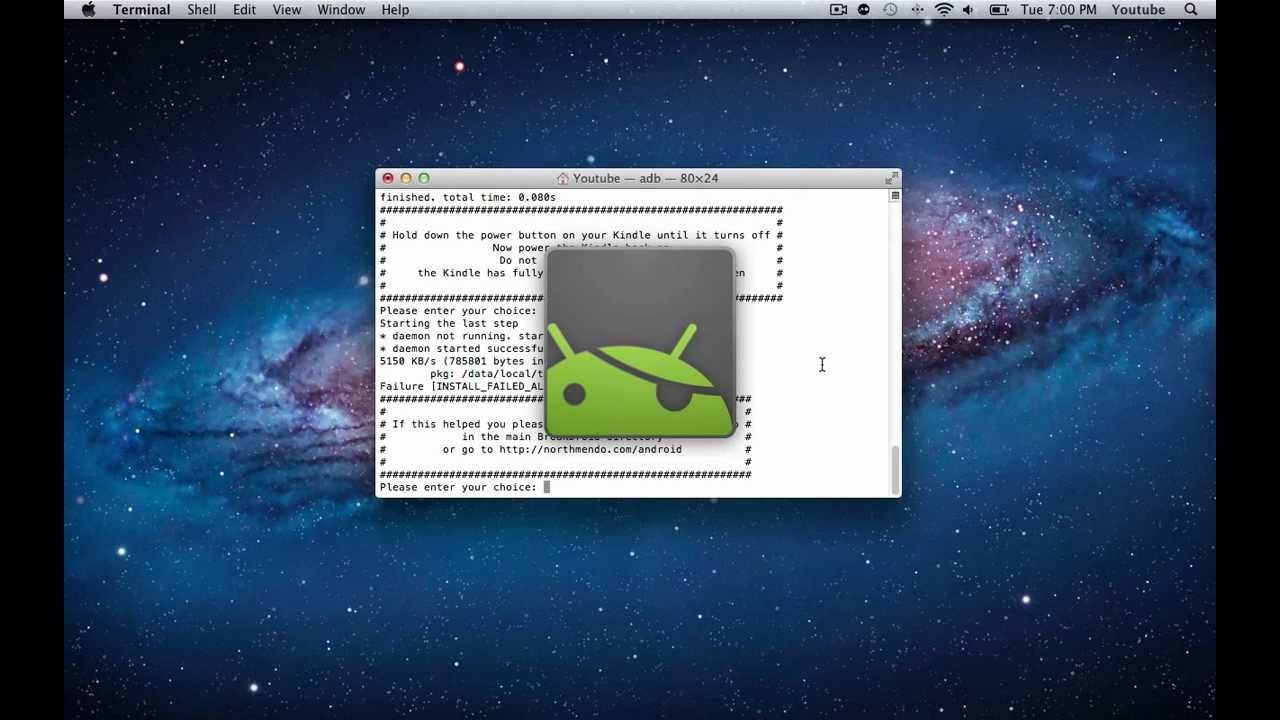Click the round black face menu bar icon
This screenshot has height=720, width=1280.
click(x=865, y=9)
